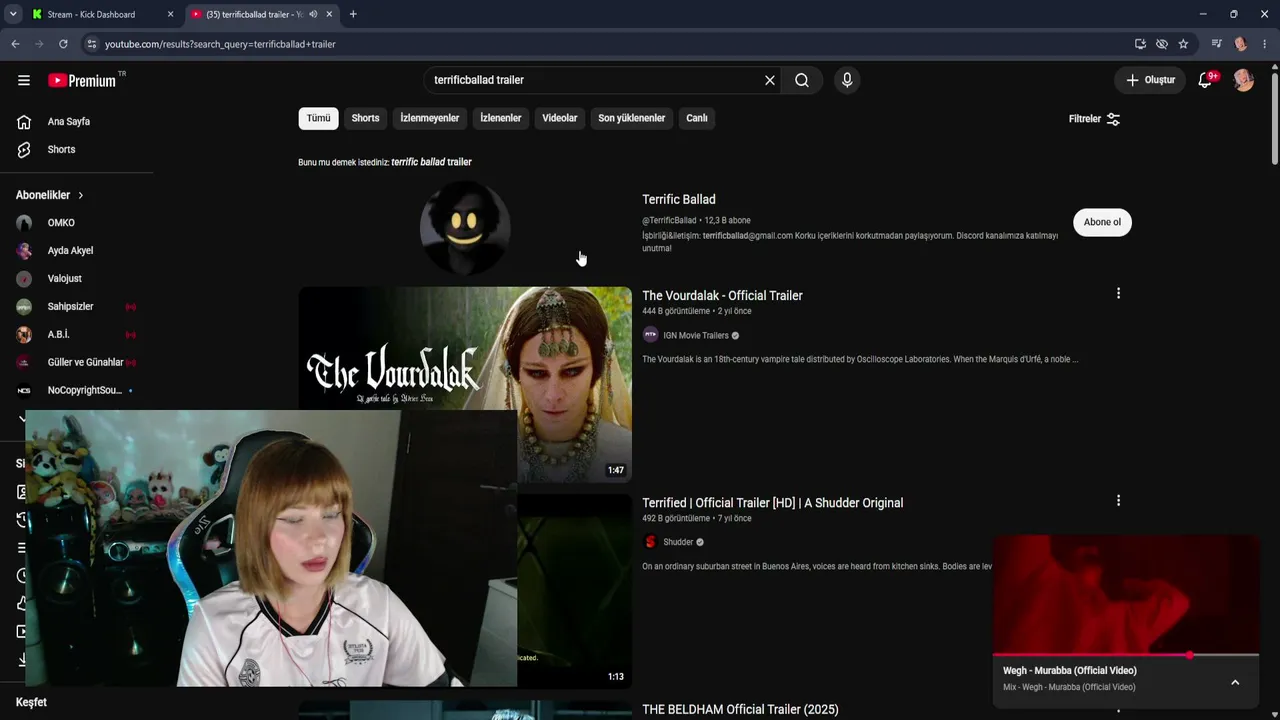This screenshot has height=720, width=1280.
Task: Click the install app icon in address bar
Action: pyautogui.click(x=1140, y=44)
